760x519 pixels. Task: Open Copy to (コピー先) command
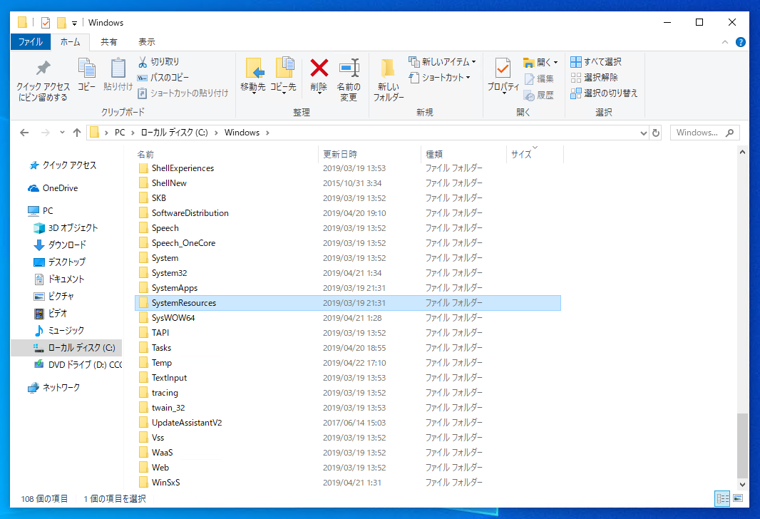pos(284,75)
